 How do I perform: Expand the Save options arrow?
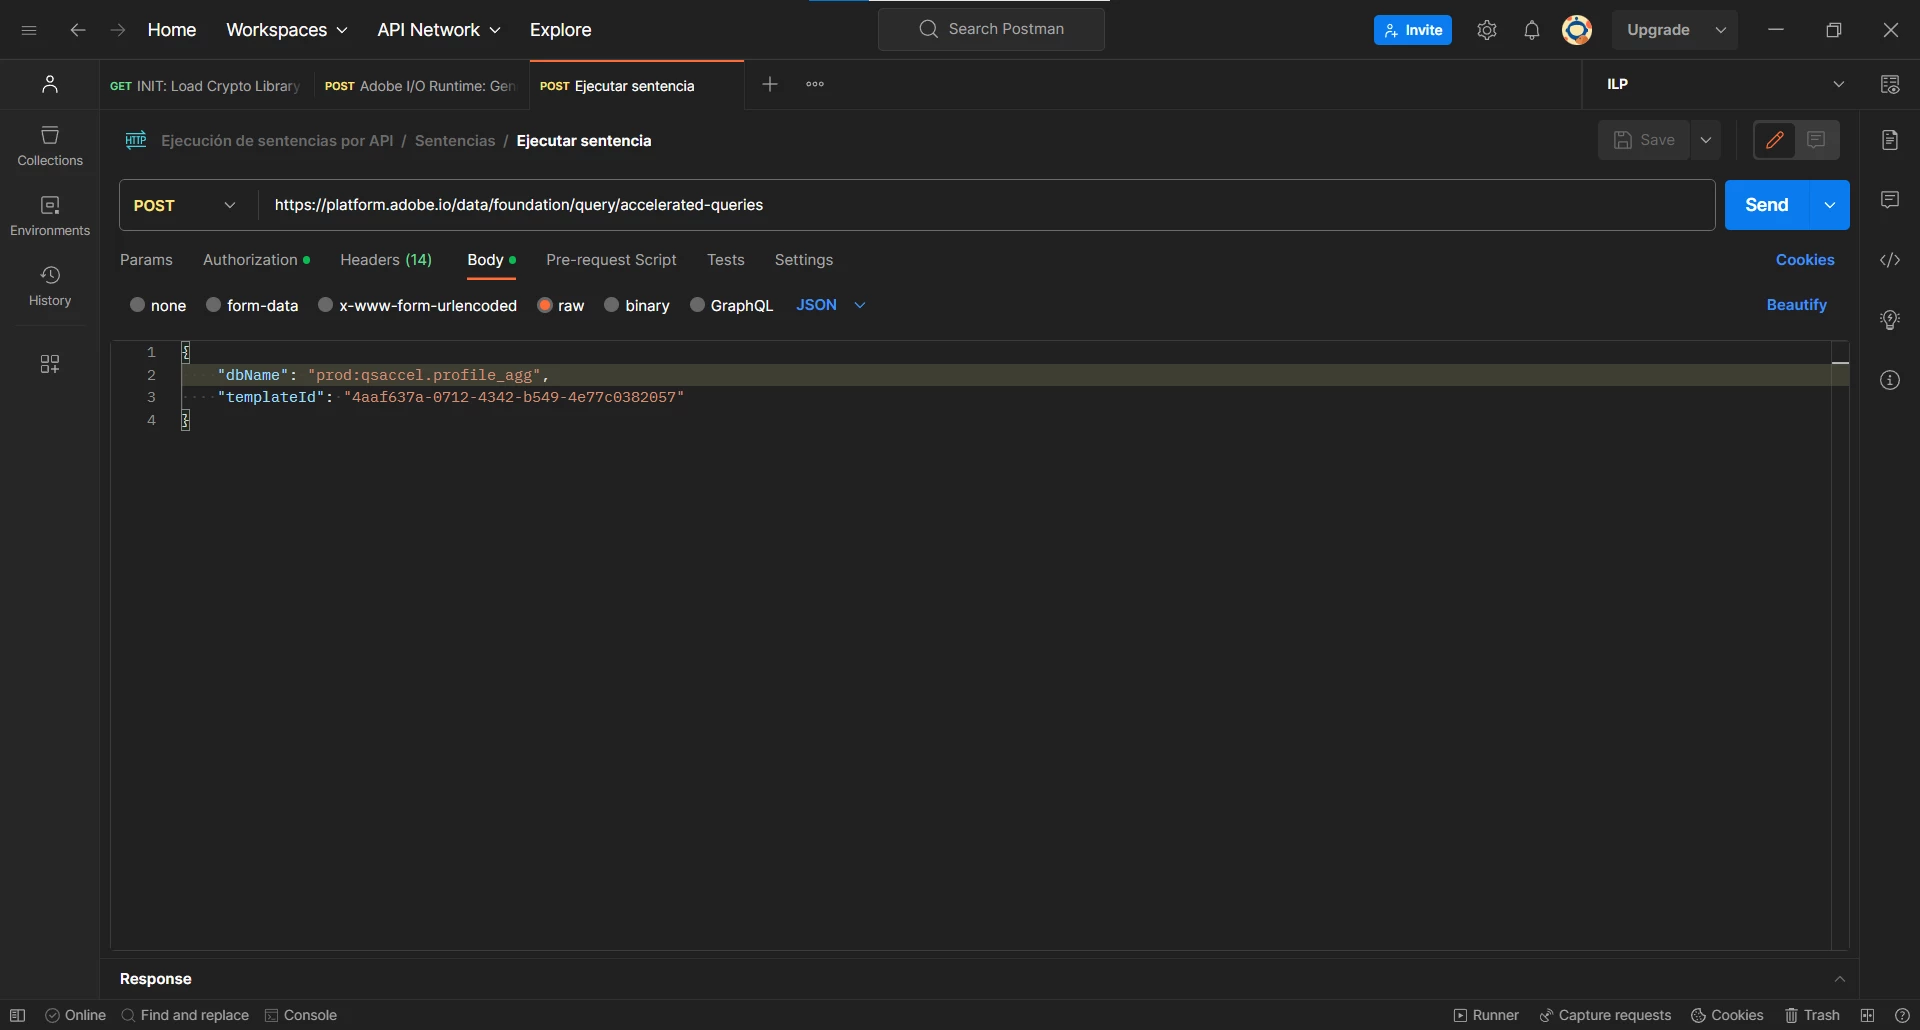point(1706,140)
